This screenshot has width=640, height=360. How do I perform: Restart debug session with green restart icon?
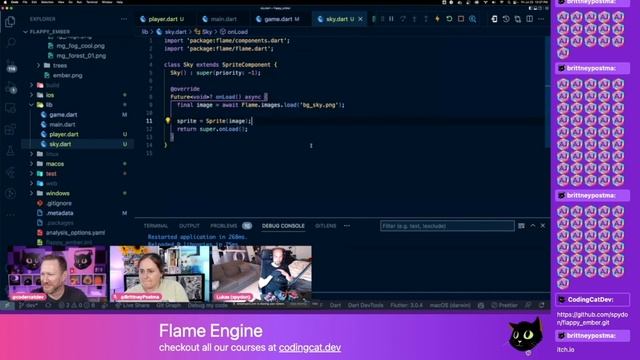(449, 19)
